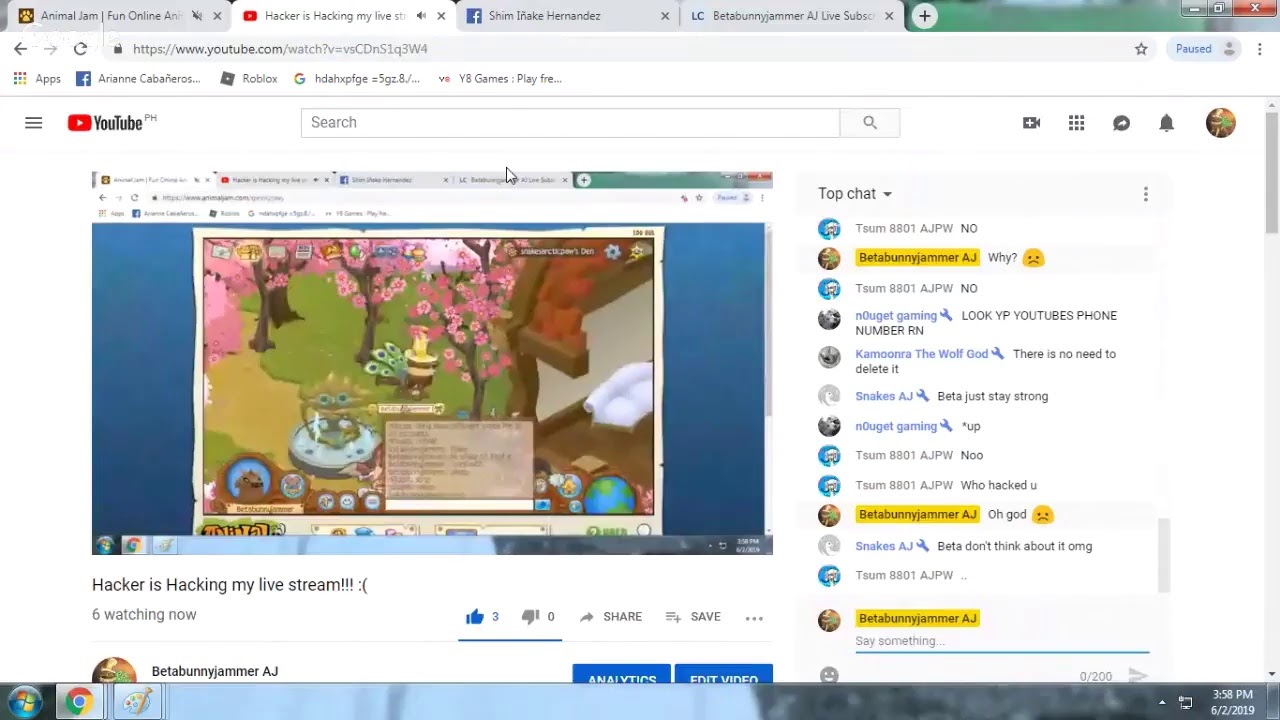Click the live chat scrollbar
1280x720 pixels.
1164,555
